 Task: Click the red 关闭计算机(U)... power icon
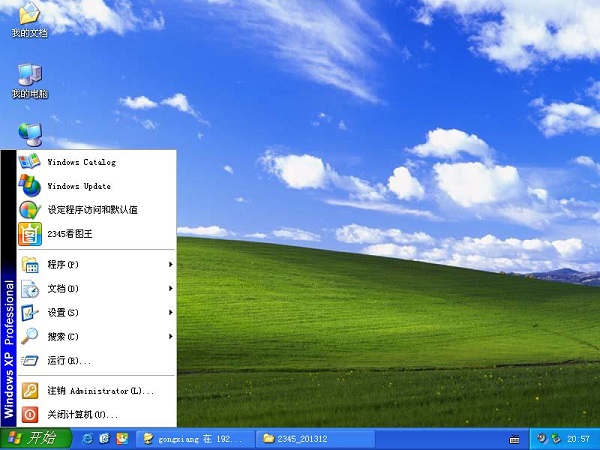point(30,414)
